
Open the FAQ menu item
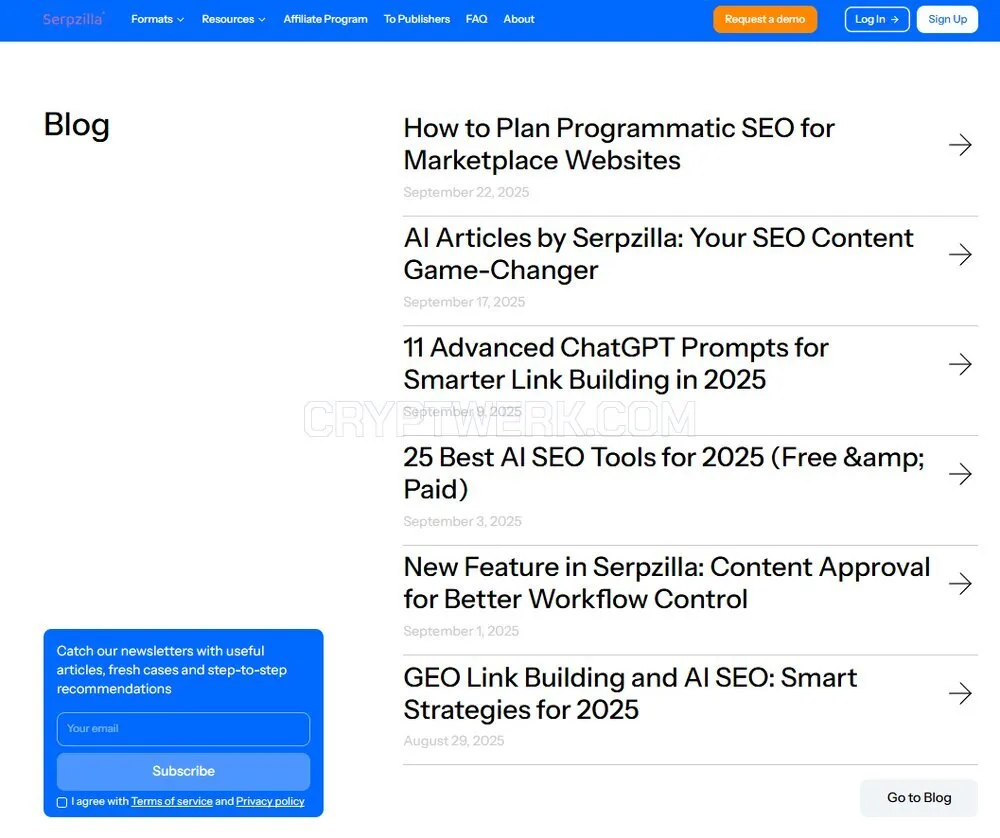(x=476, y=19)
